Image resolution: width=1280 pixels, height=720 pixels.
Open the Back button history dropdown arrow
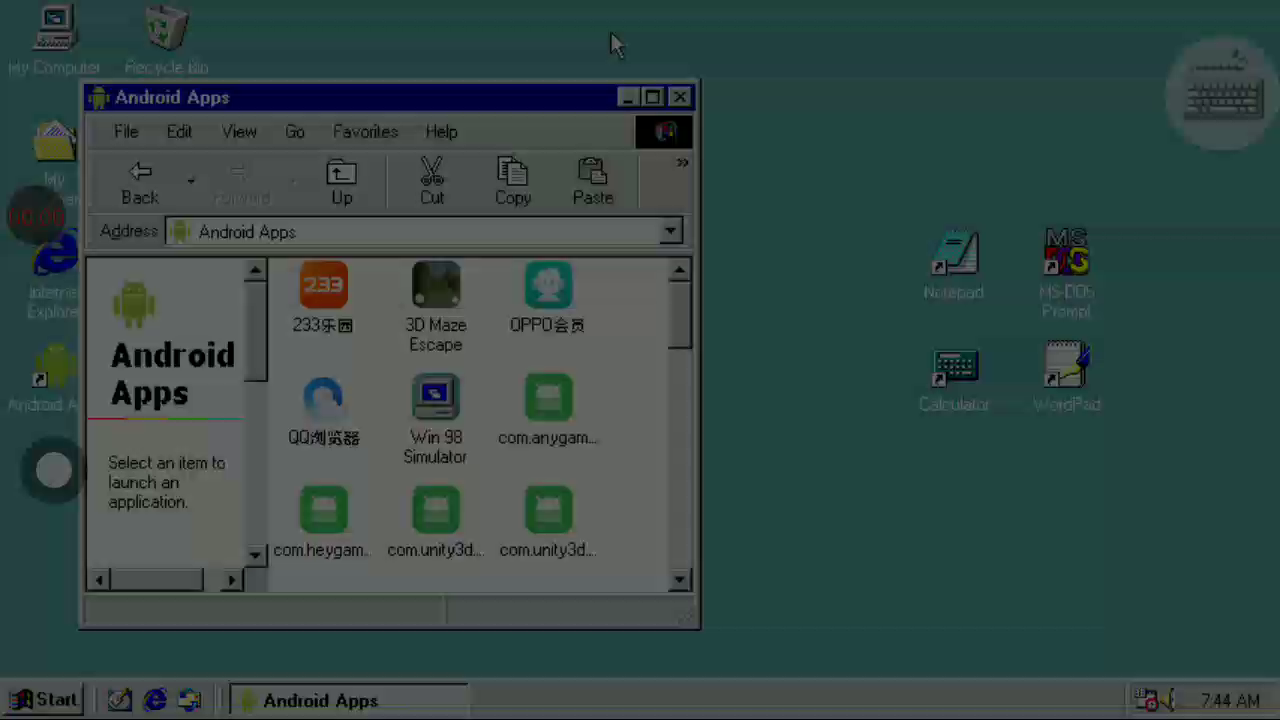point(190,182)
